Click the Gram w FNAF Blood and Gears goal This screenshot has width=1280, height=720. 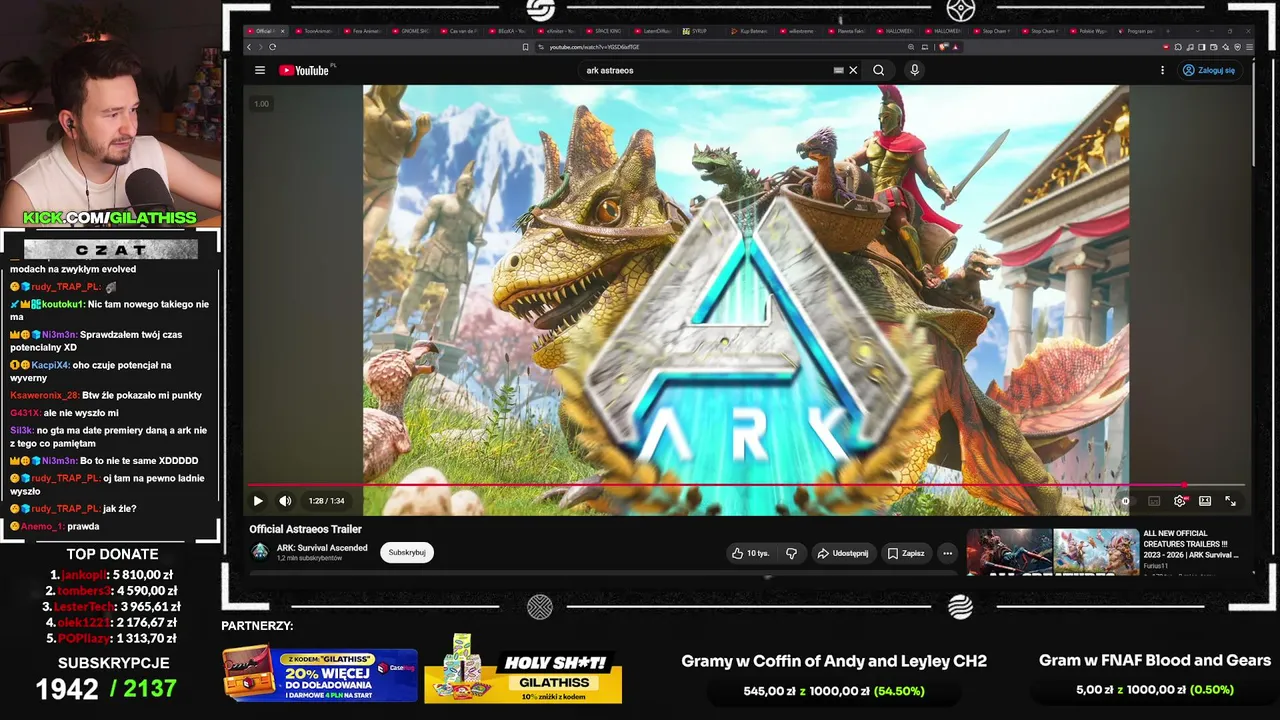pyautogui.click(x=1155, y=674)
